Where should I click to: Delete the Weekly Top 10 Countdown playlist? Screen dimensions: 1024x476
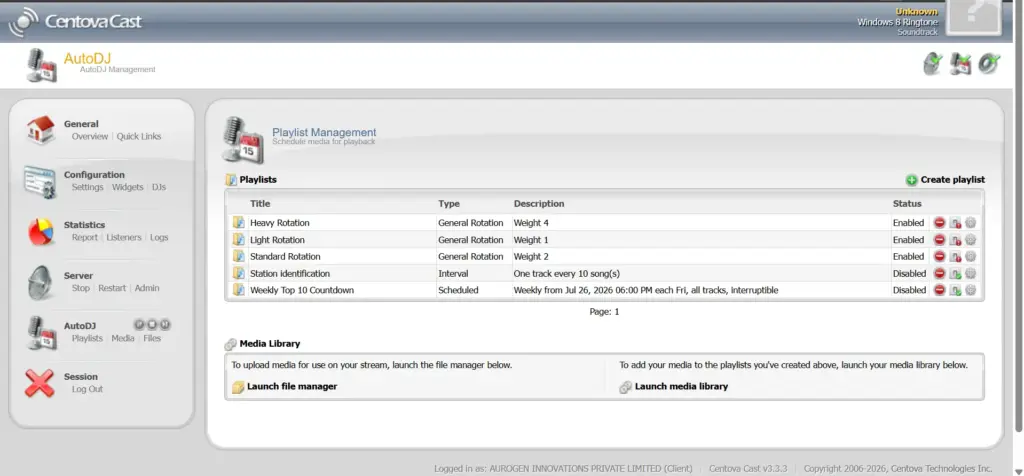click(939, 290)
